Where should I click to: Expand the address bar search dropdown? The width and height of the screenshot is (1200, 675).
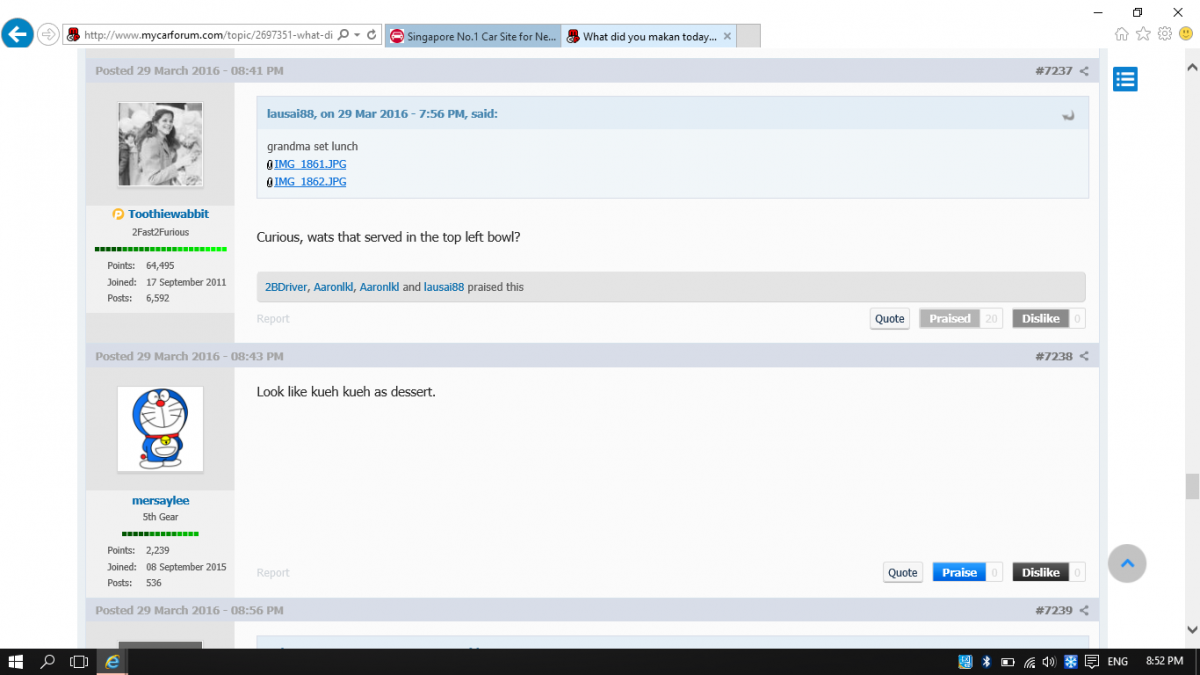(357, 35)
